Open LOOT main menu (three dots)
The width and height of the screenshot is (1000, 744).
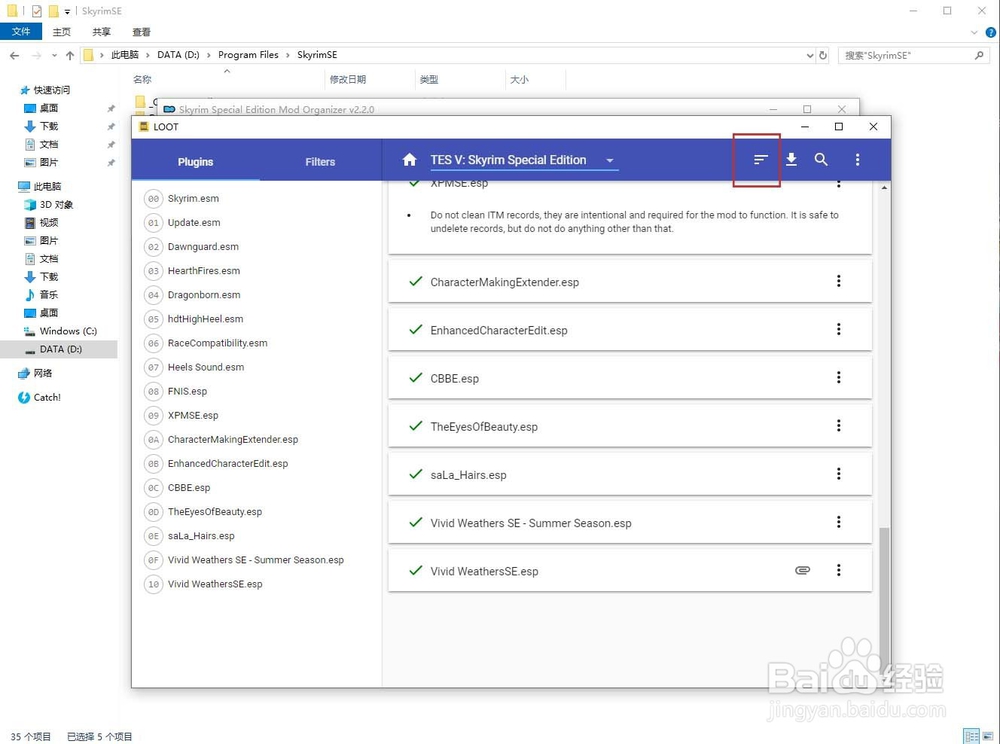(857, 159)
